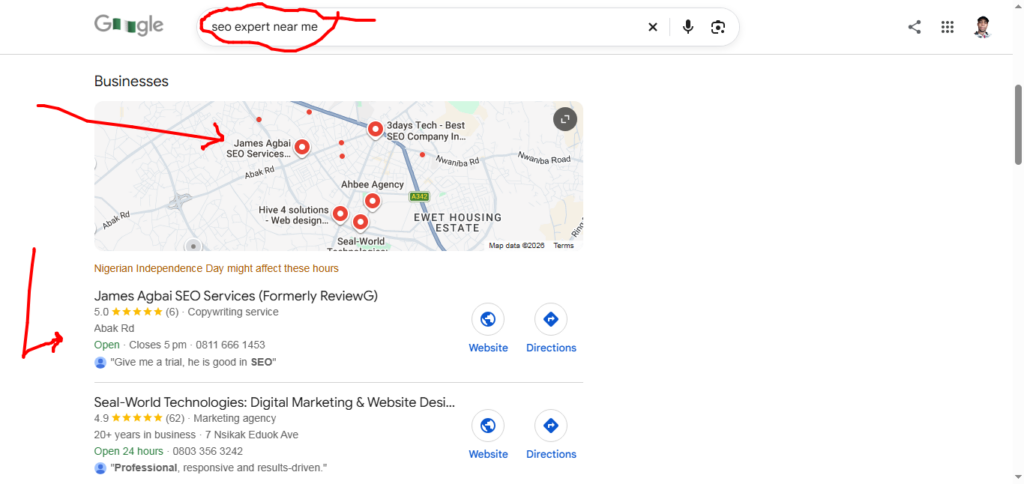The width and height of the screenshot is (1024, 484).
Task: Click the Hive 4 solutions - Web design label
Action: click(293, 215)
